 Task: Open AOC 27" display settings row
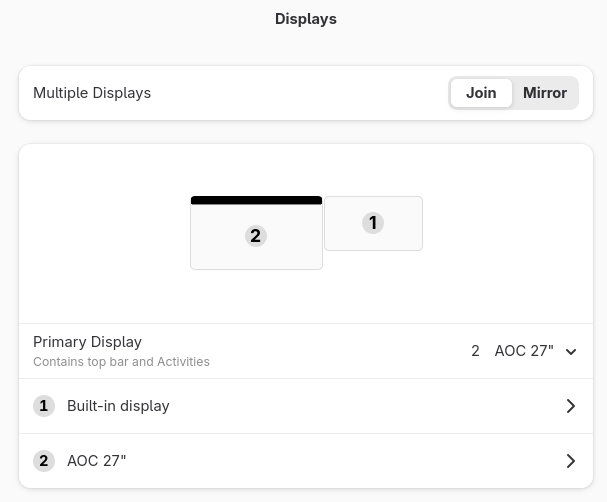tap(300, 461)
